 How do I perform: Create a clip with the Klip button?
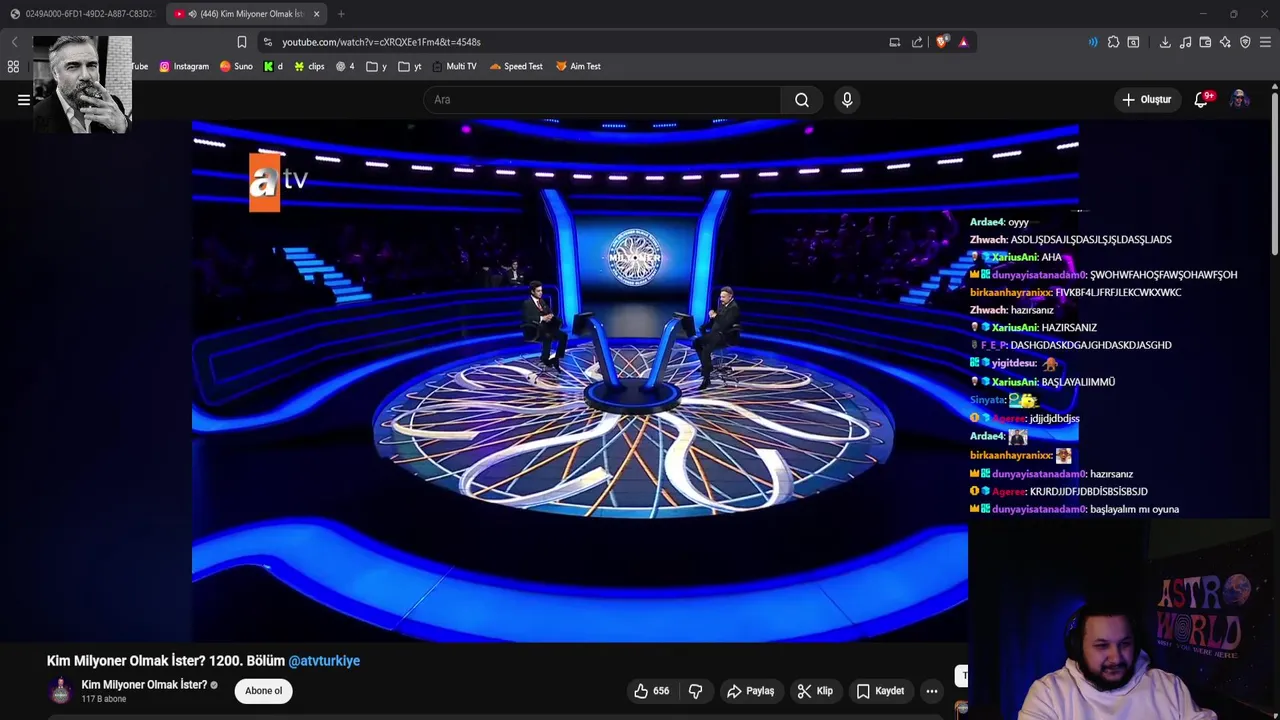coord(815,691)
